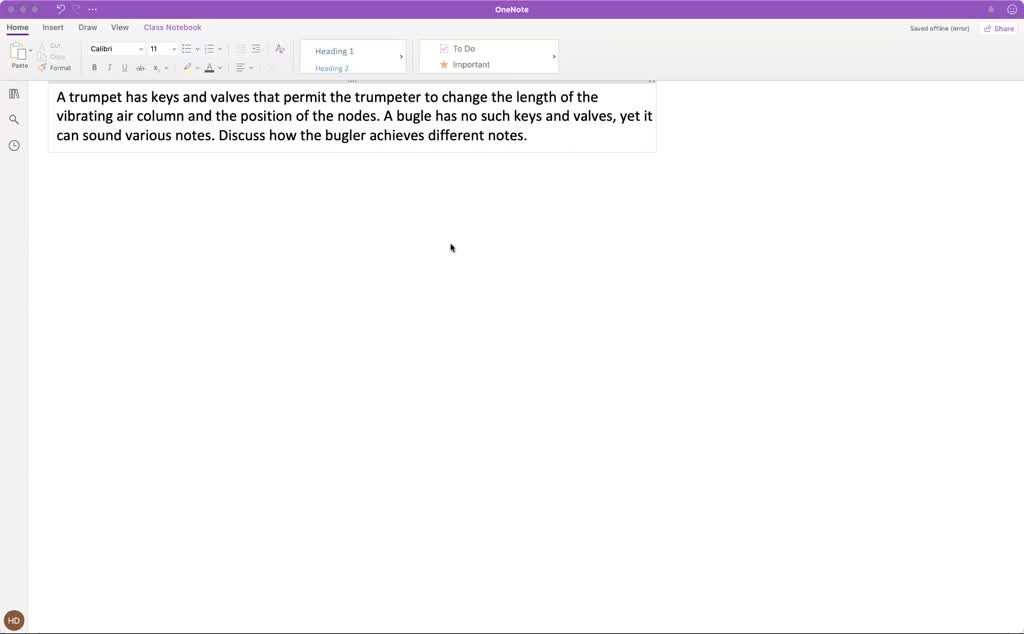Click the Format painter button
The height and width of the screenshot is (634, 1024).
pyautogui.click(x=55, y=68)
